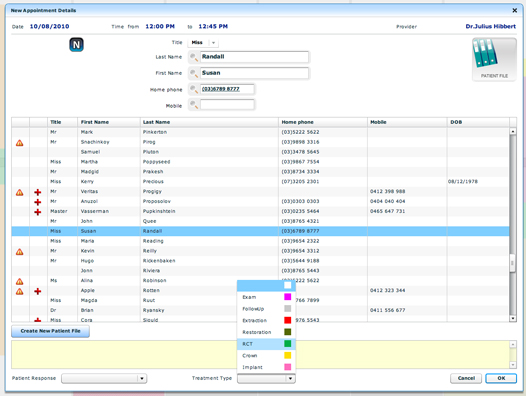Click red cross icon in Vasserman Pupkinshtein row
Viewport: 526px width, 396px height.
click(38, 212)
